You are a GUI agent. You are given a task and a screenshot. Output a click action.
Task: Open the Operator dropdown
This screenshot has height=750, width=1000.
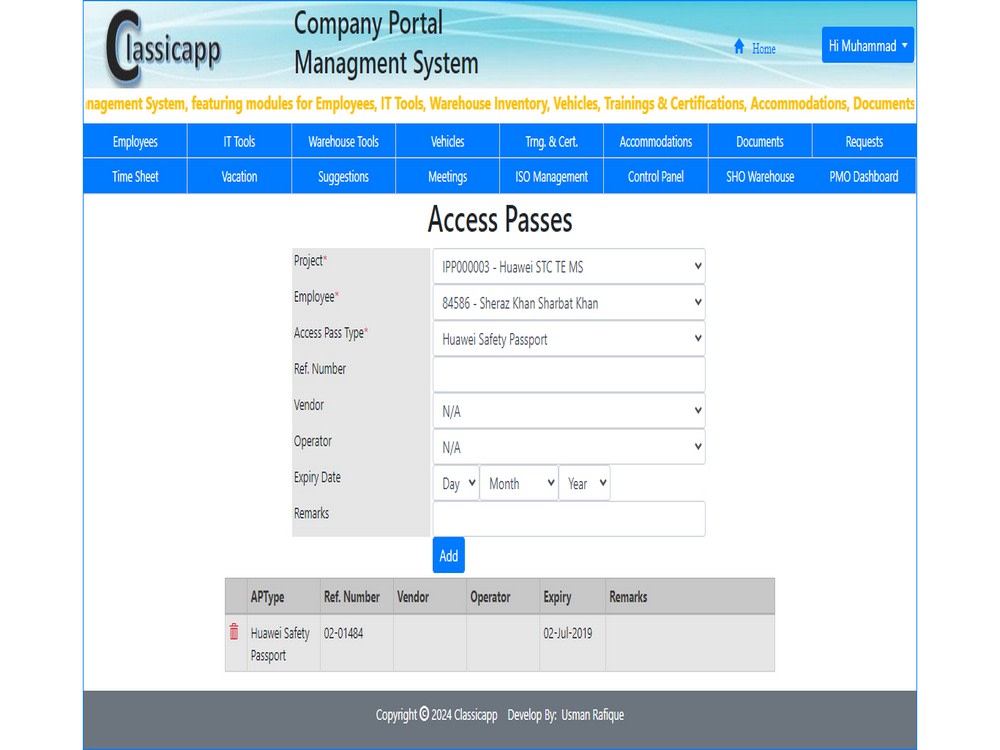coord(568,447)
